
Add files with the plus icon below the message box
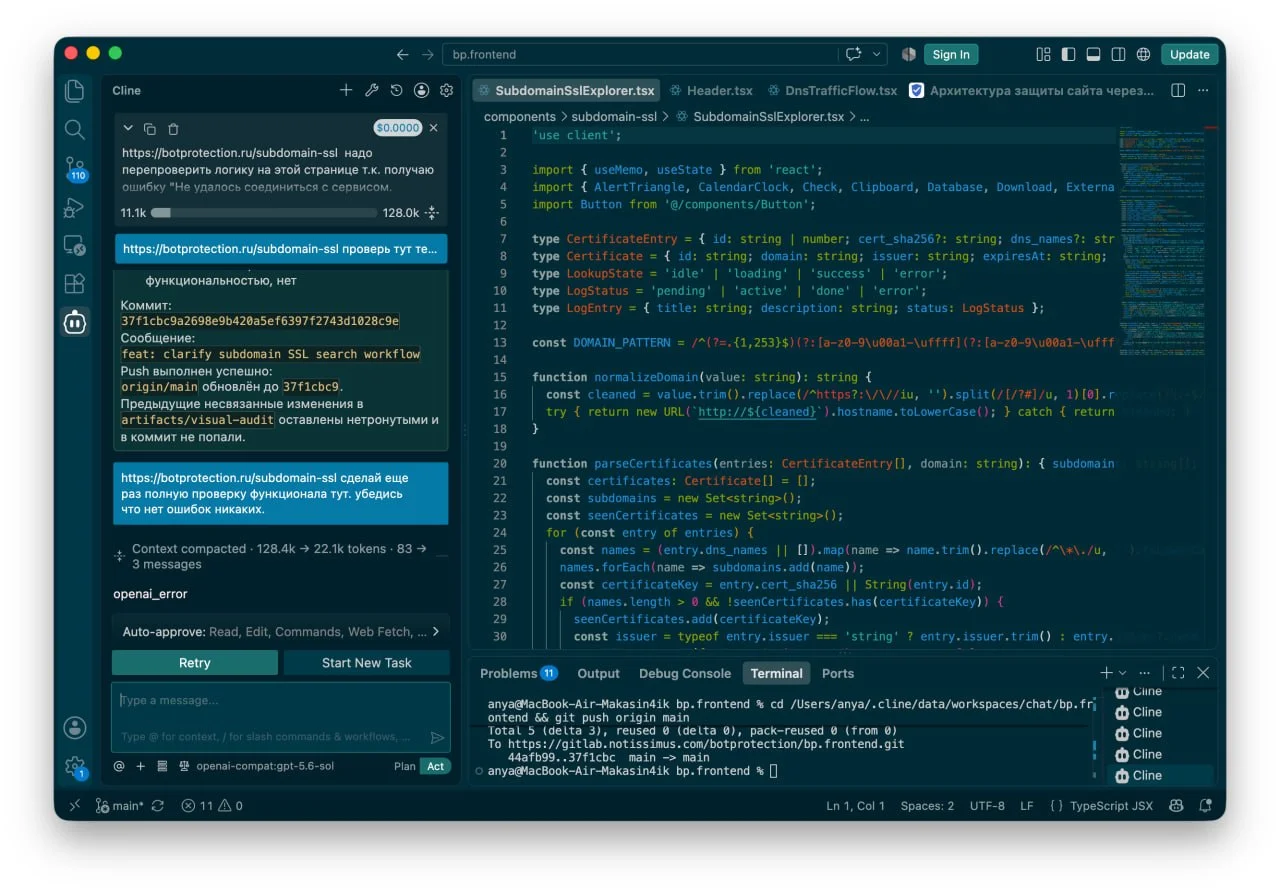pos(141,766)
